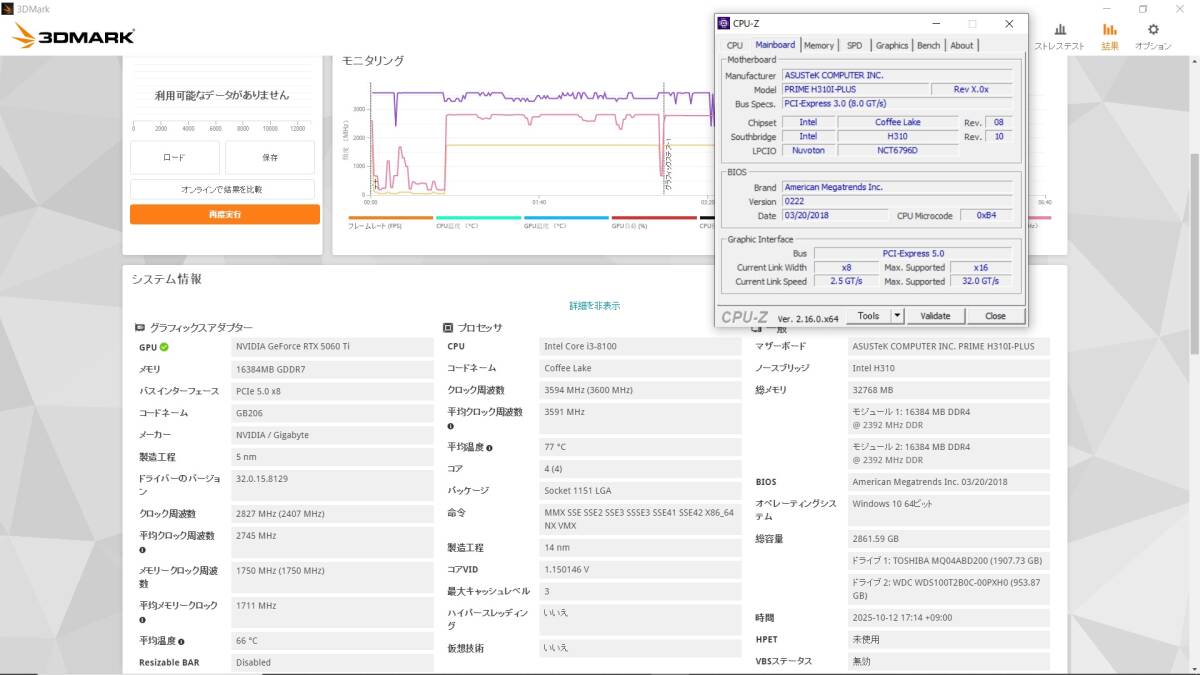The height and width of the screenshot is (675, 1200).
Task: Open the Options gear icon in 3DMark
Action: click(x=1153, y=31)
